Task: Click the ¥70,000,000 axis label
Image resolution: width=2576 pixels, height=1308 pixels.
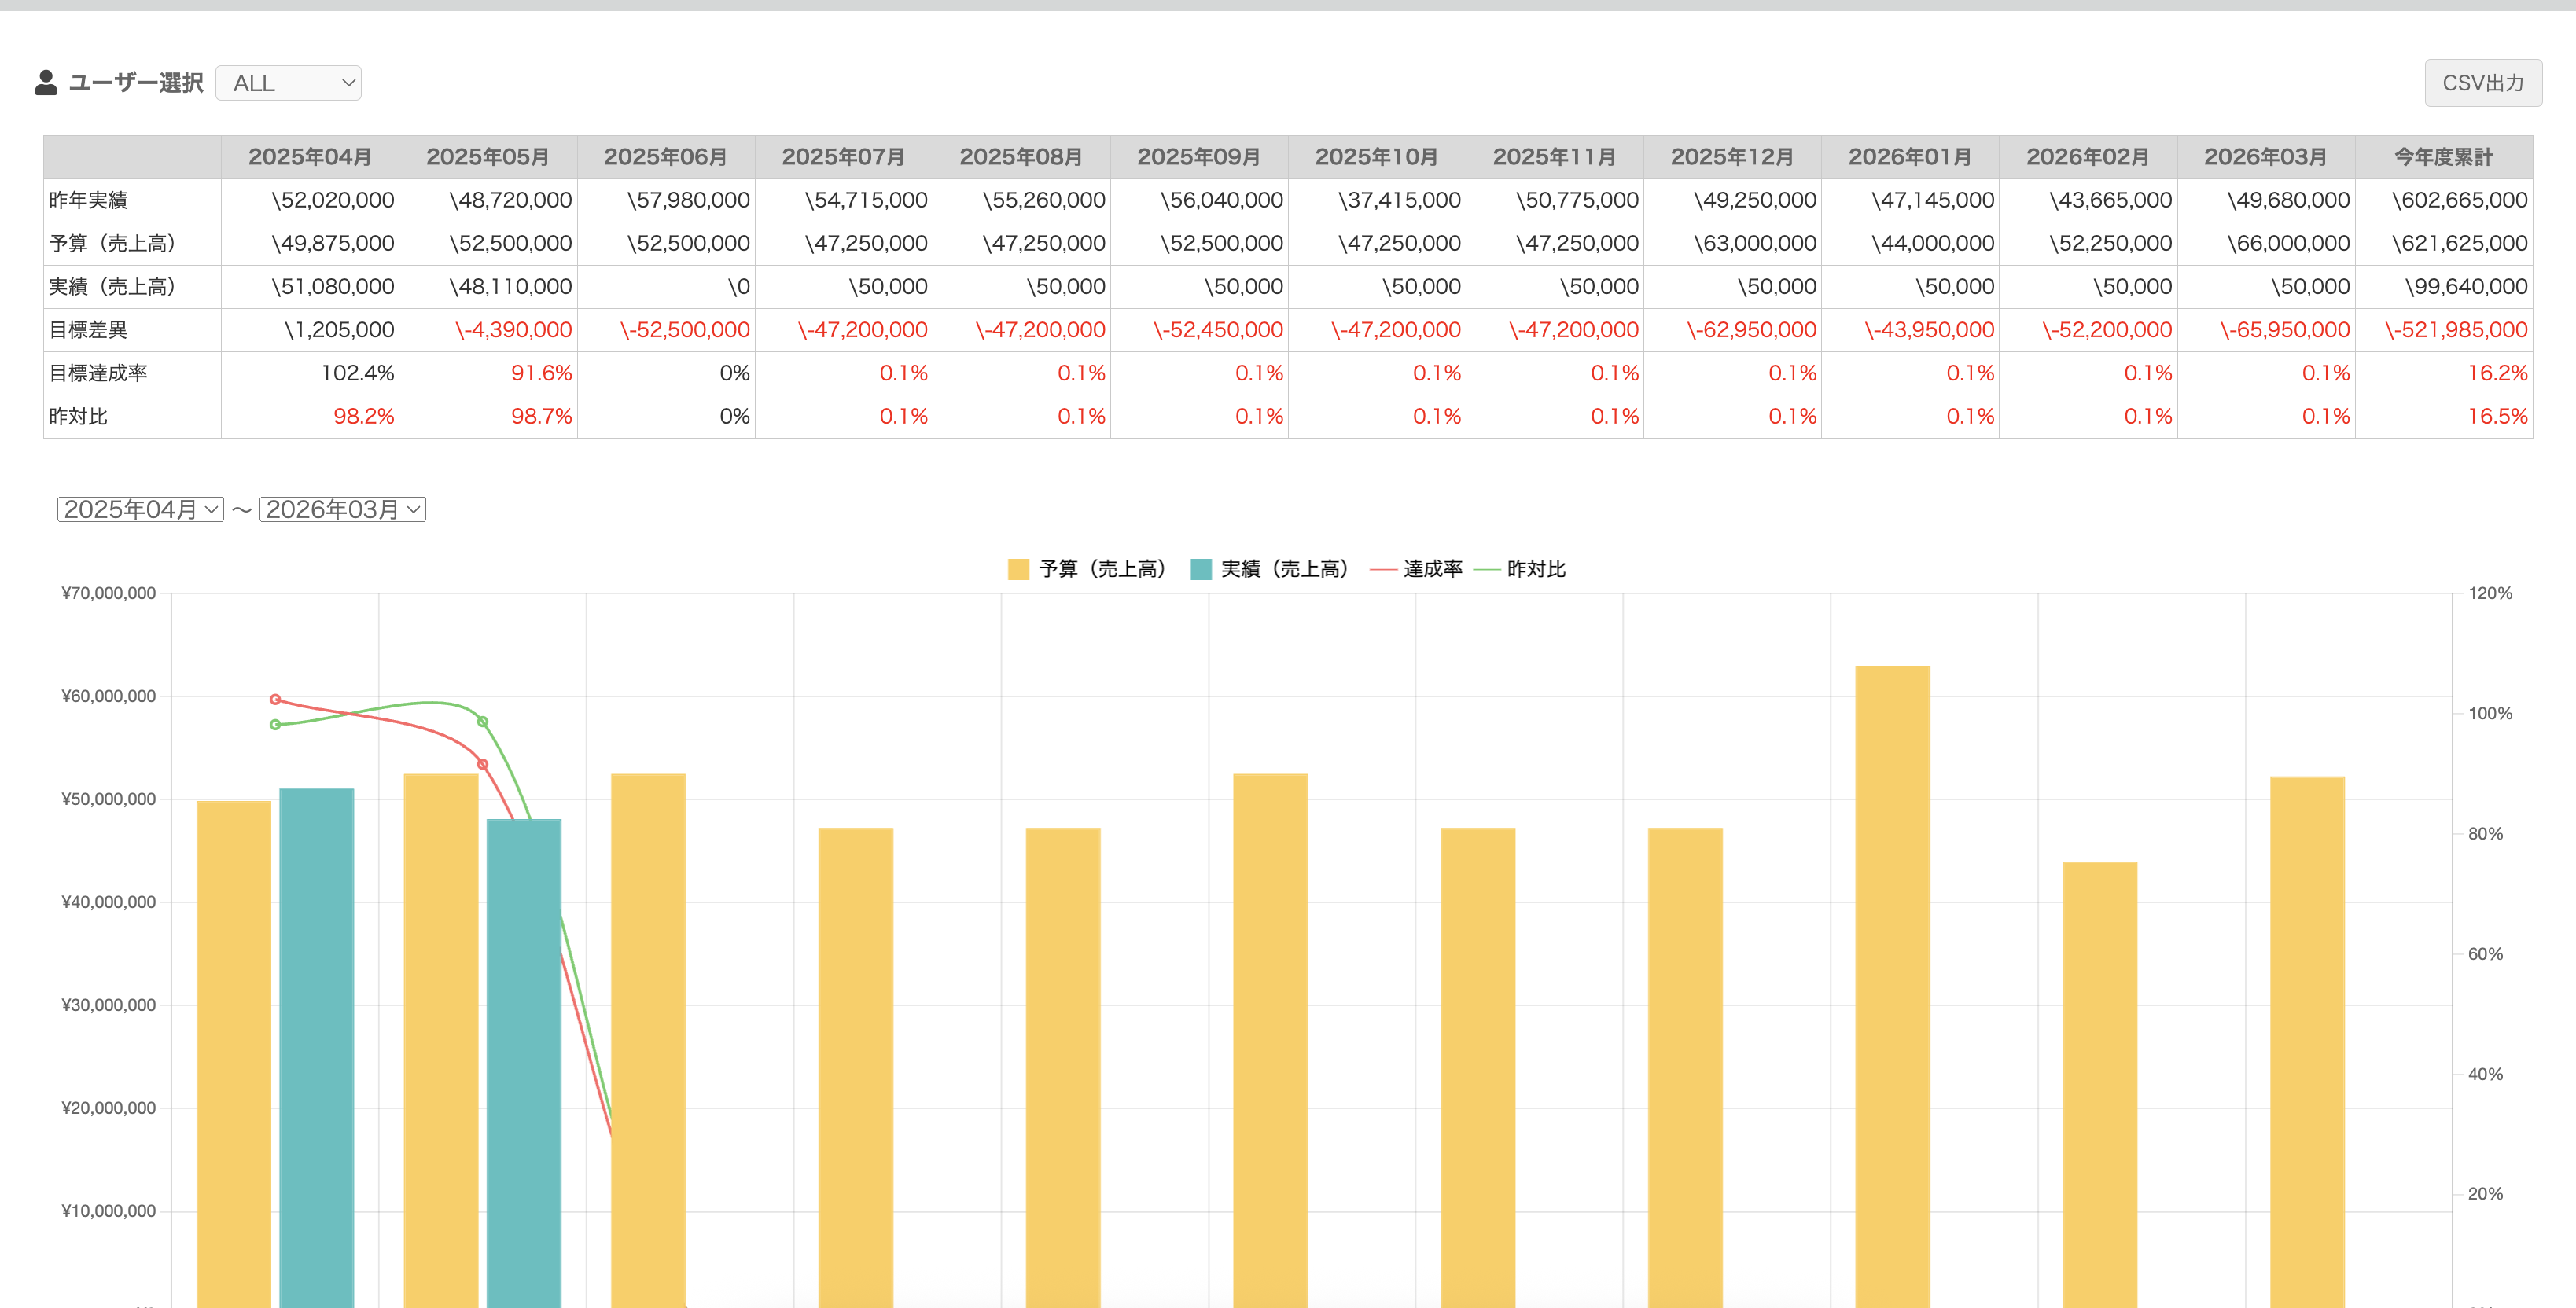Action: point(109,593)
